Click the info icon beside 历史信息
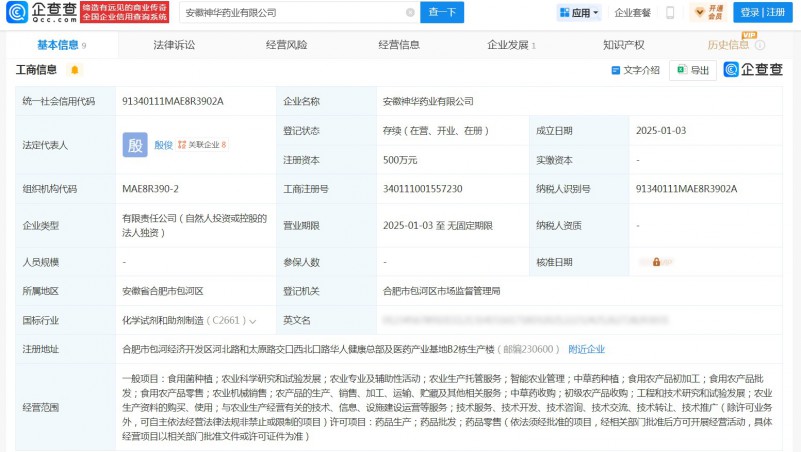This screenshot has width=801, height=452. click(x=760, y=45)
